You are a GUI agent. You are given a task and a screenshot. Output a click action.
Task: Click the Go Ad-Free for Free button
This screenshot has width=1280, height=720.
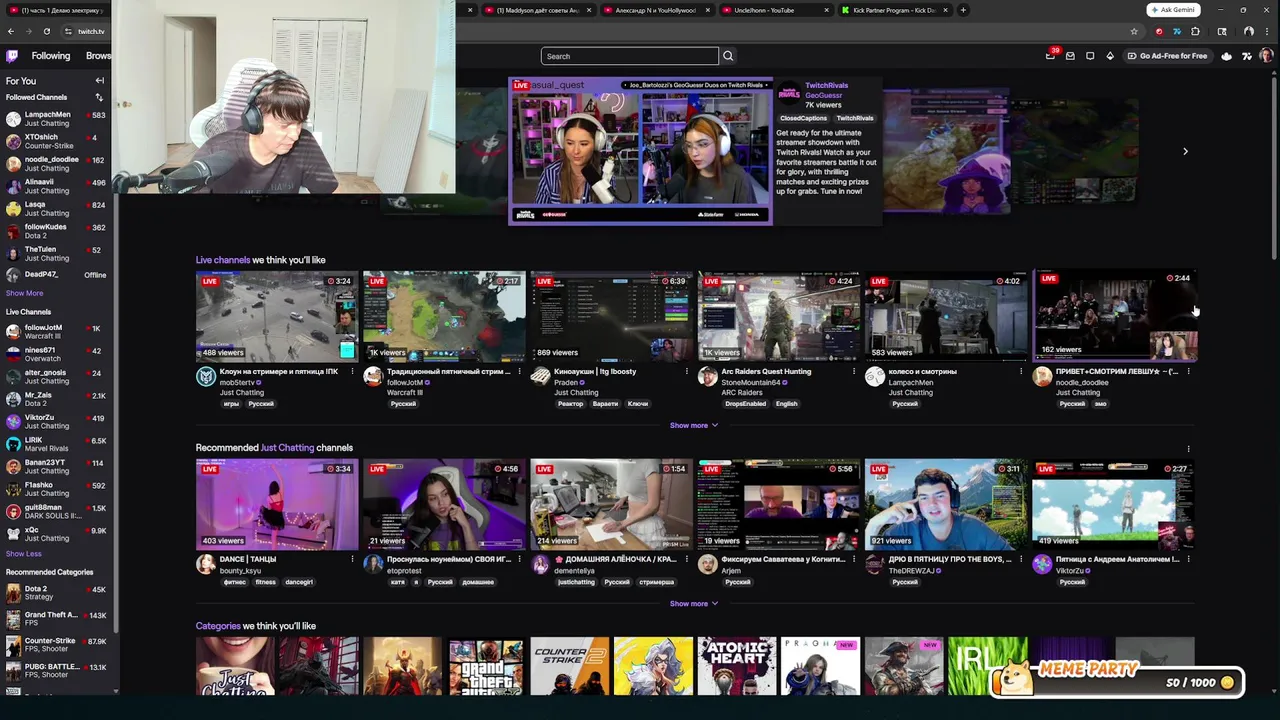pyautogui.click(x=1167, y=56)
